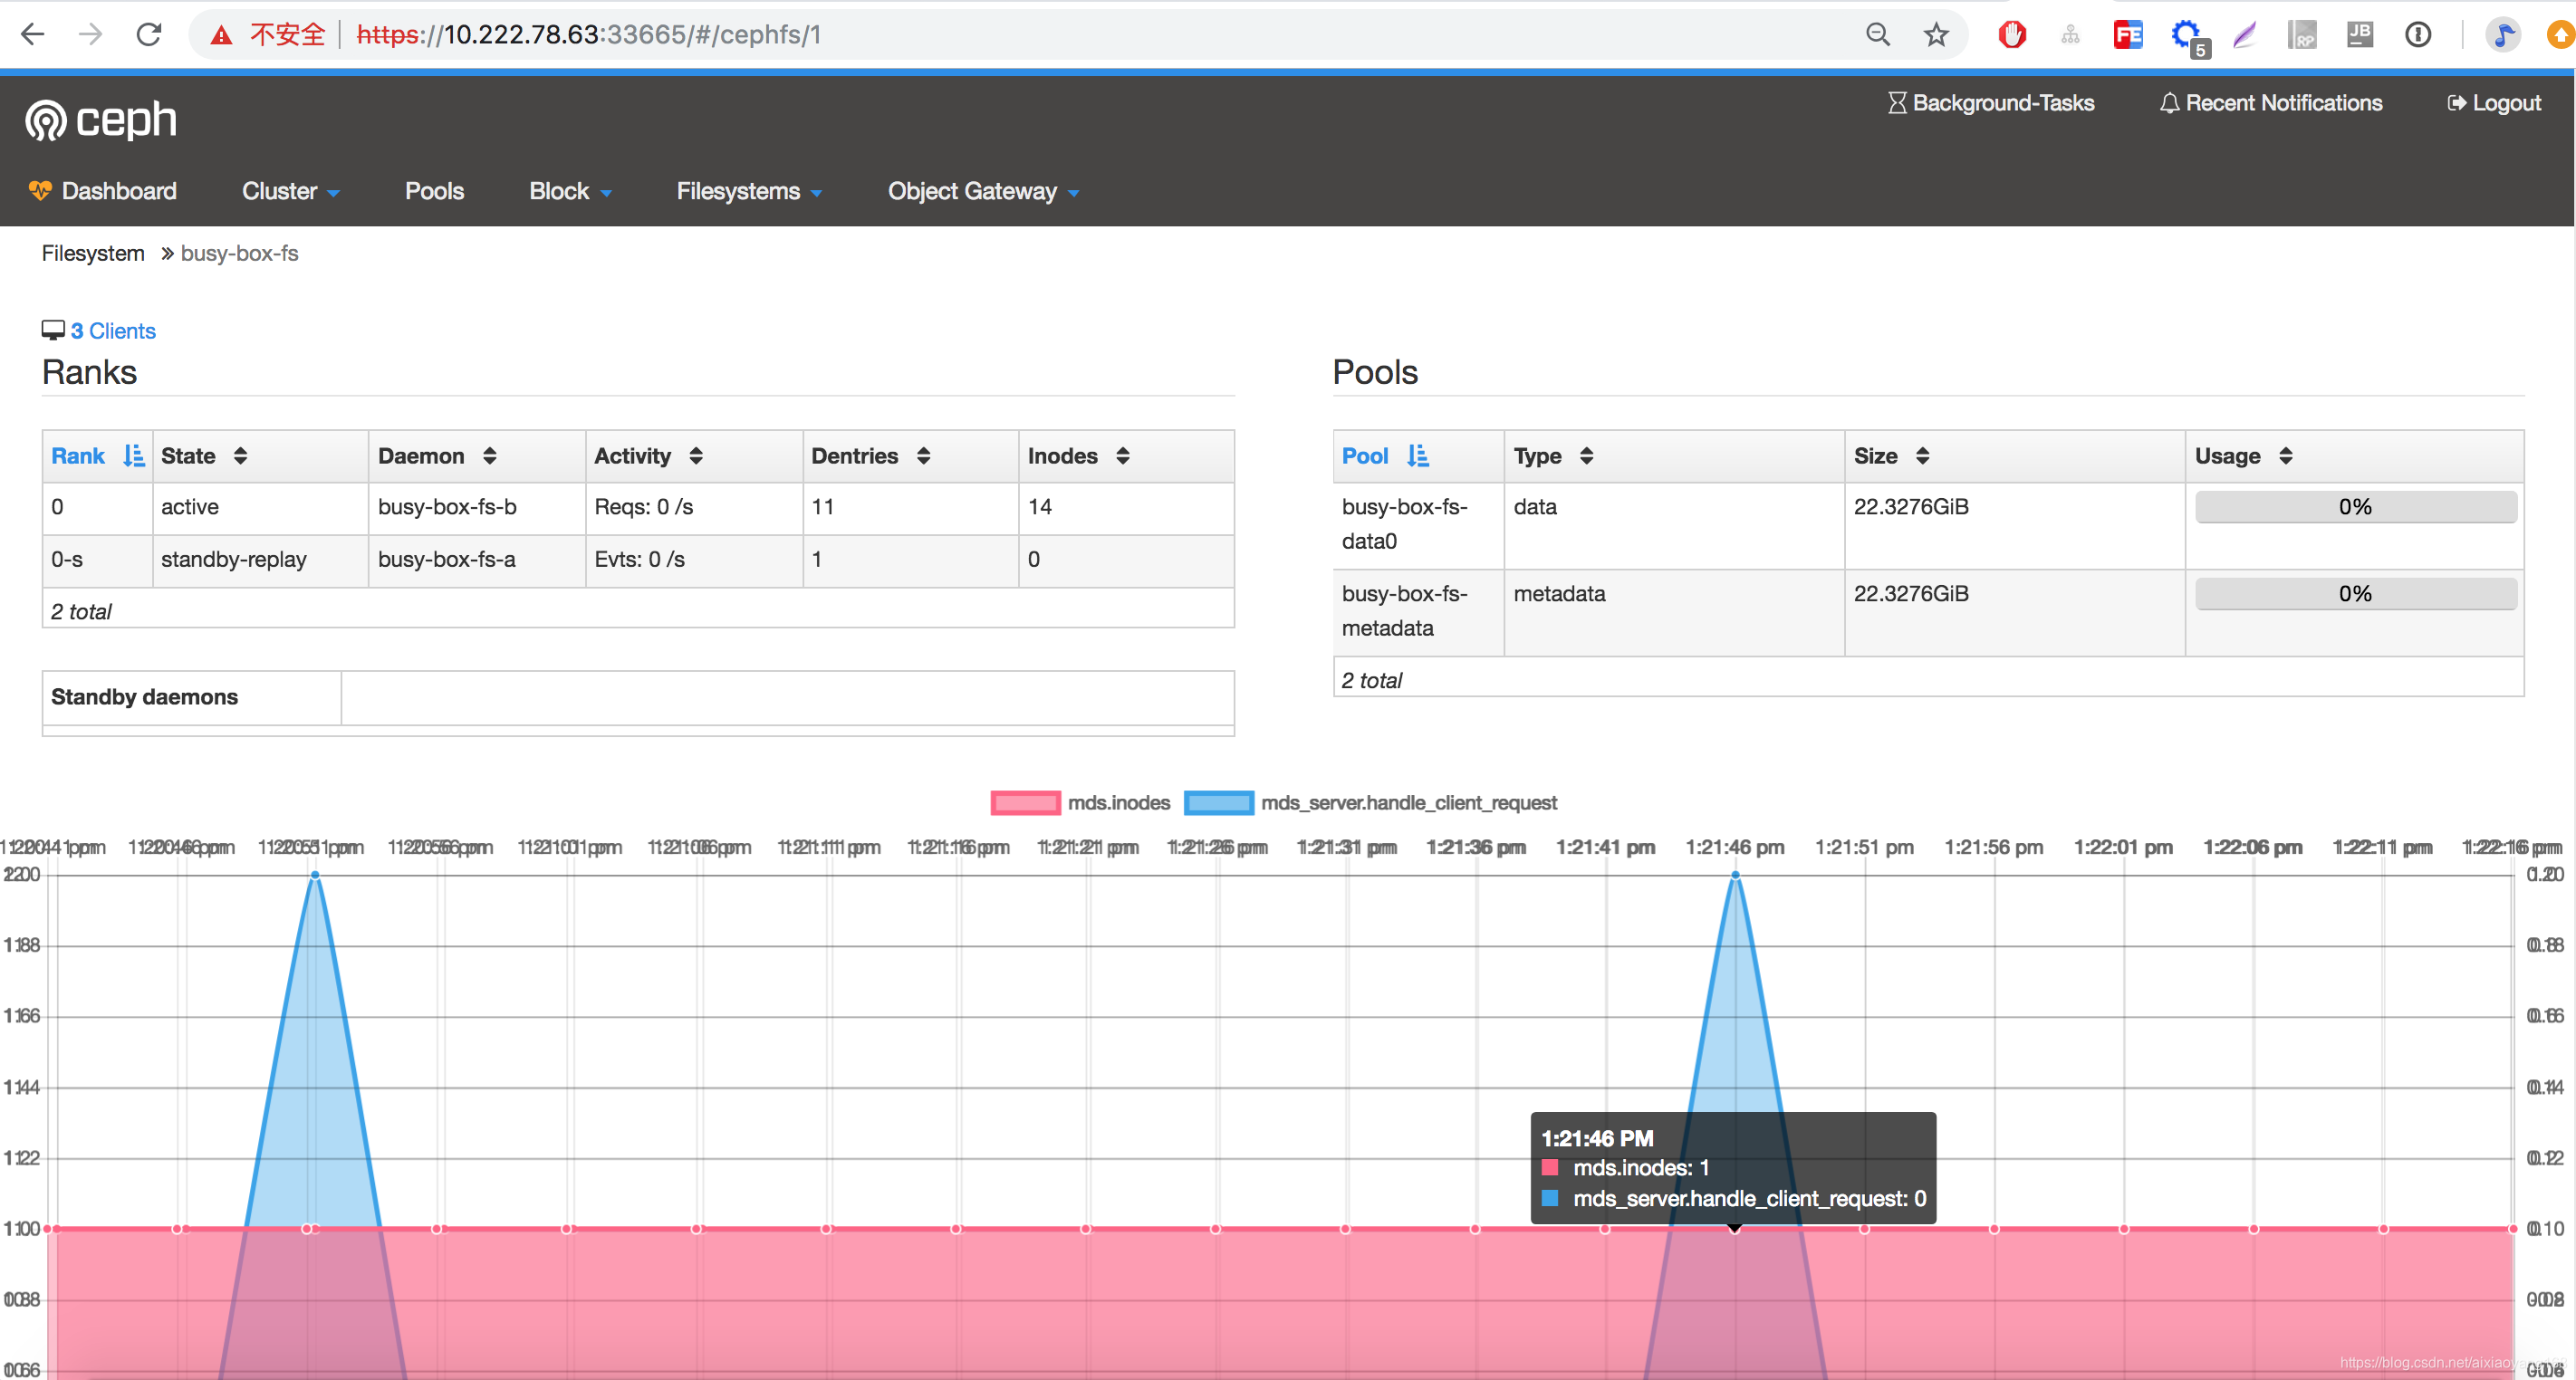This screenshot has height=1380, width=2576.
Task: Expand the Block dropdown menu
Action: (567, 191)
